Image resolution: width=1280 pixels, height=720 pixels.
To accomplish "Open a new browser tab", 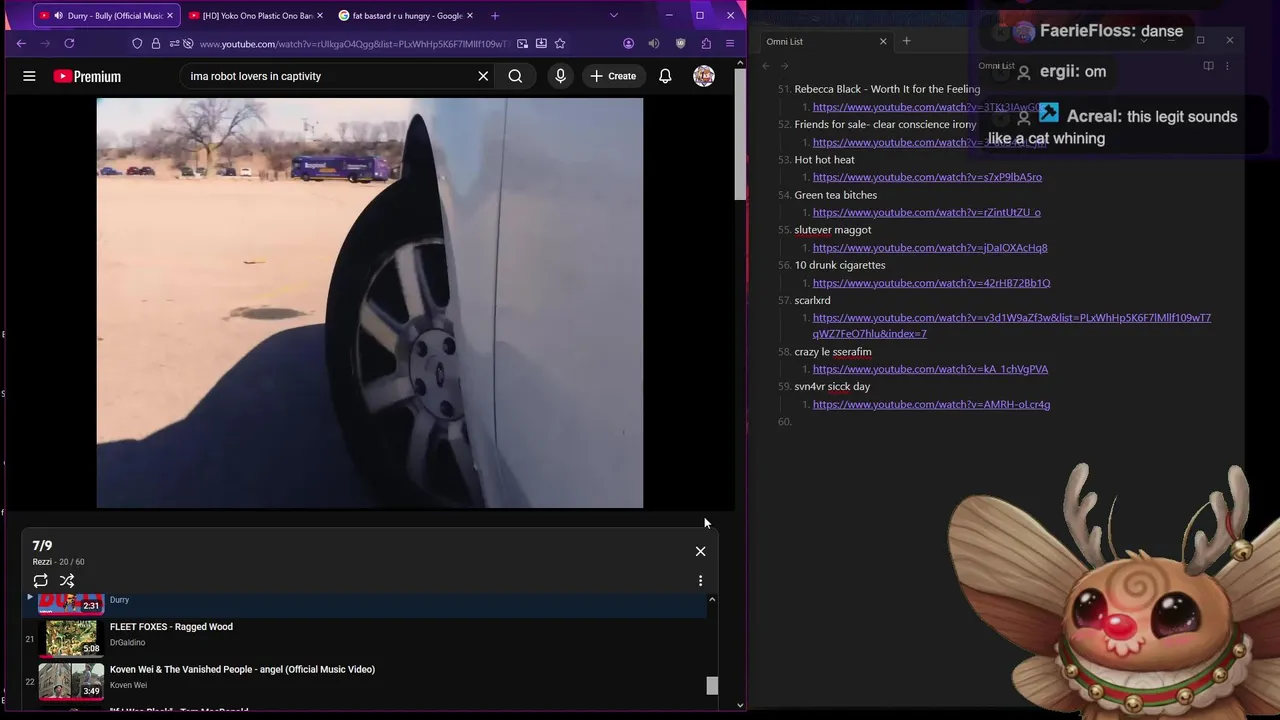I will (x=495, y=16).
